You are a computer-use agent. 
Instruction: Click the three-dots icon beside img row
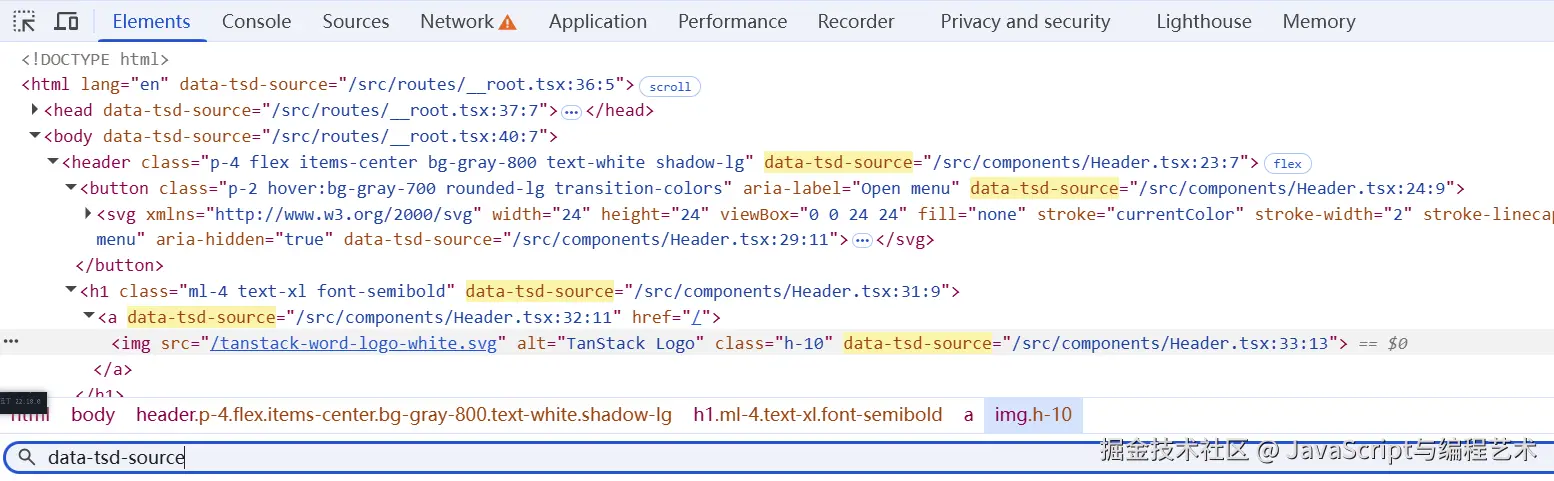[11, 342]
